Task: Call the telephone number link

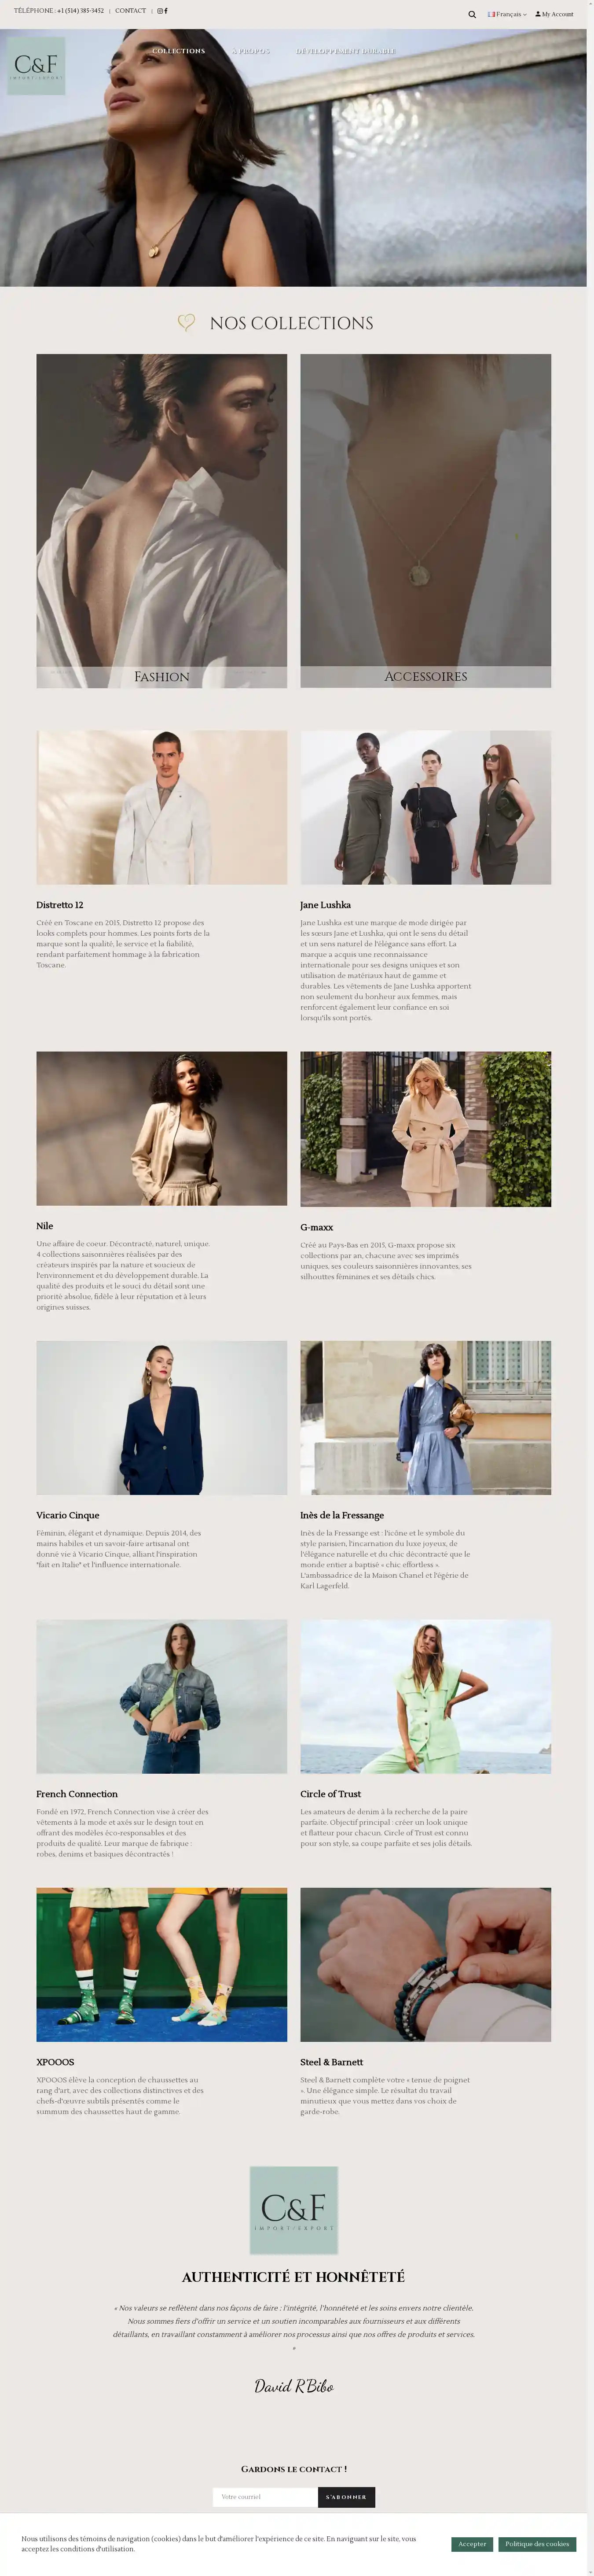Action: coord(59,11)
